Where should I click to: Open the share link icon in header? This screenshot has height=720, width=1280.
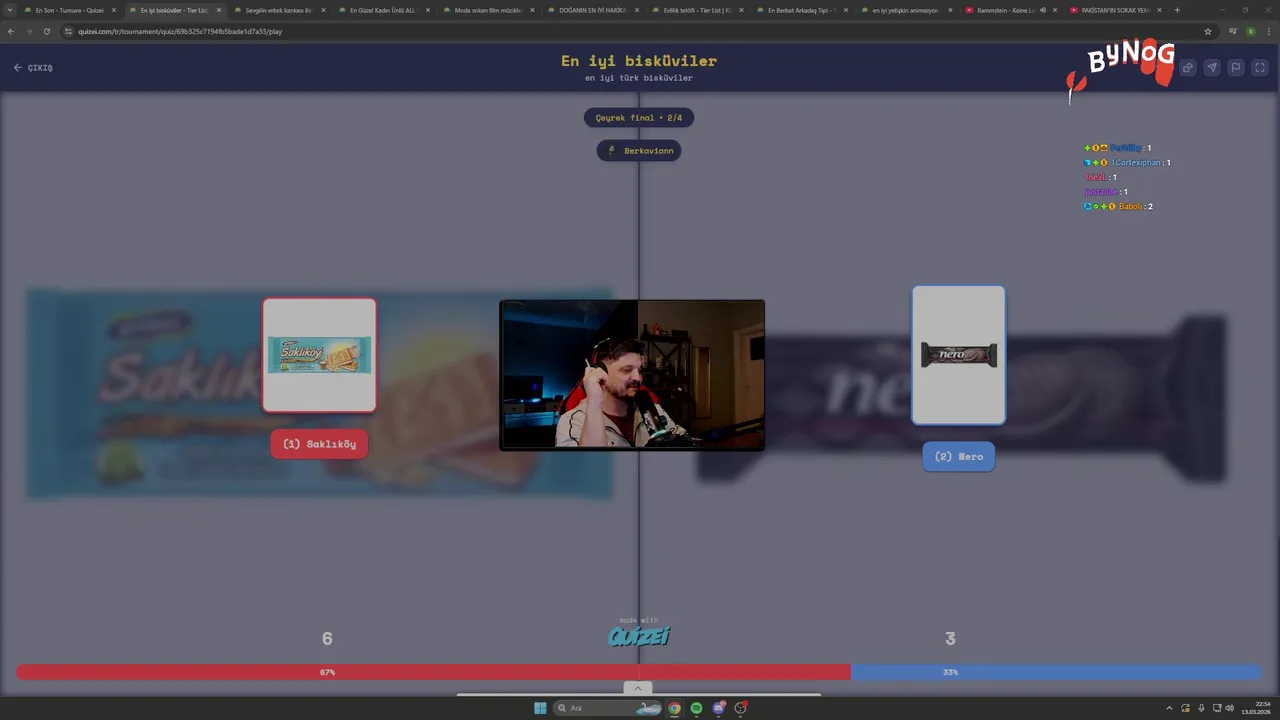[1187, 68]
